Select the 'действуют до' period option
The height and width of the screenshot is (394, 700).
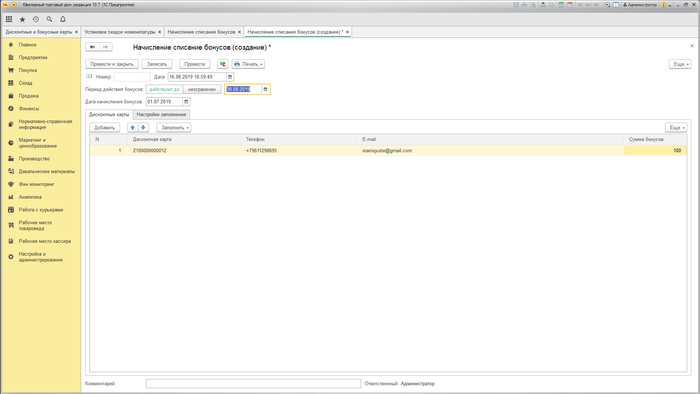click(x=164, y=89)
